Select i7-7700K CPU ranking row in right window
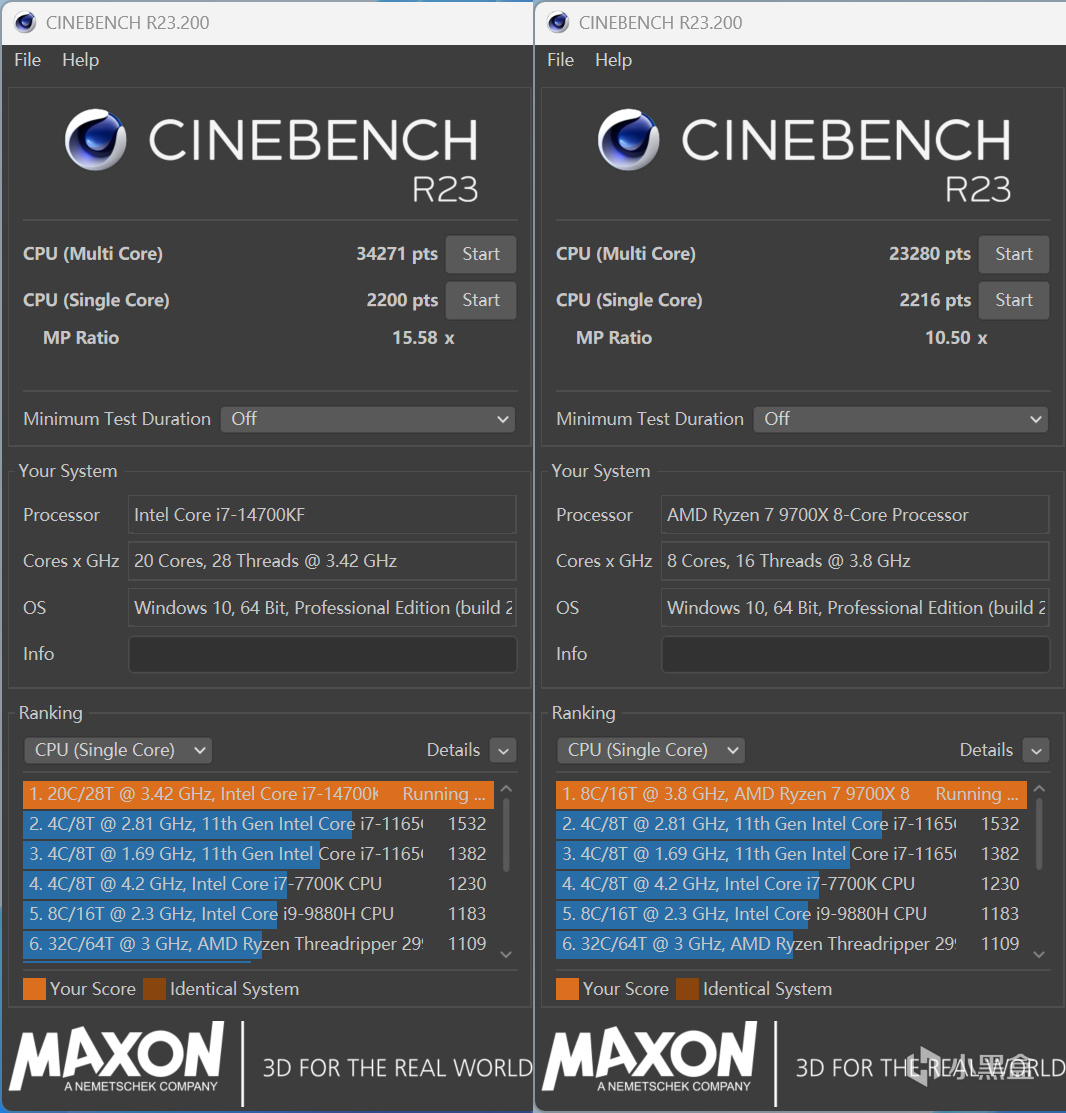 pos(791,884)
